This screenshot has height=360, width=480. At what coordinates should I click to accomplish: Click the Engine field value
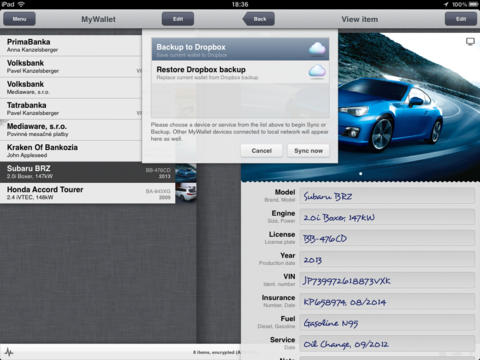[387, 217]
